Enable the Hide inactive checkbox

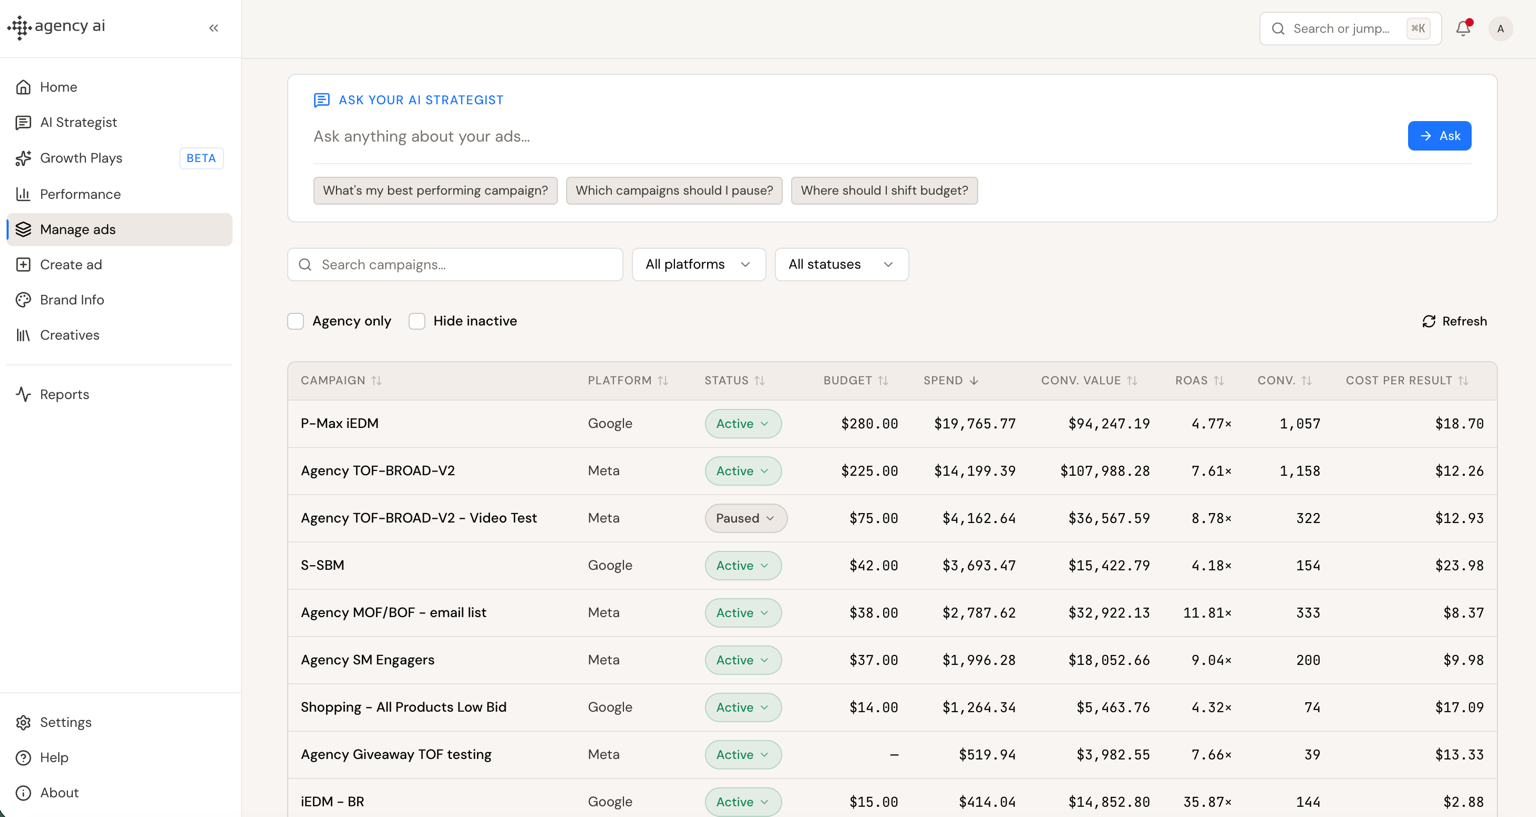point(417,321)
